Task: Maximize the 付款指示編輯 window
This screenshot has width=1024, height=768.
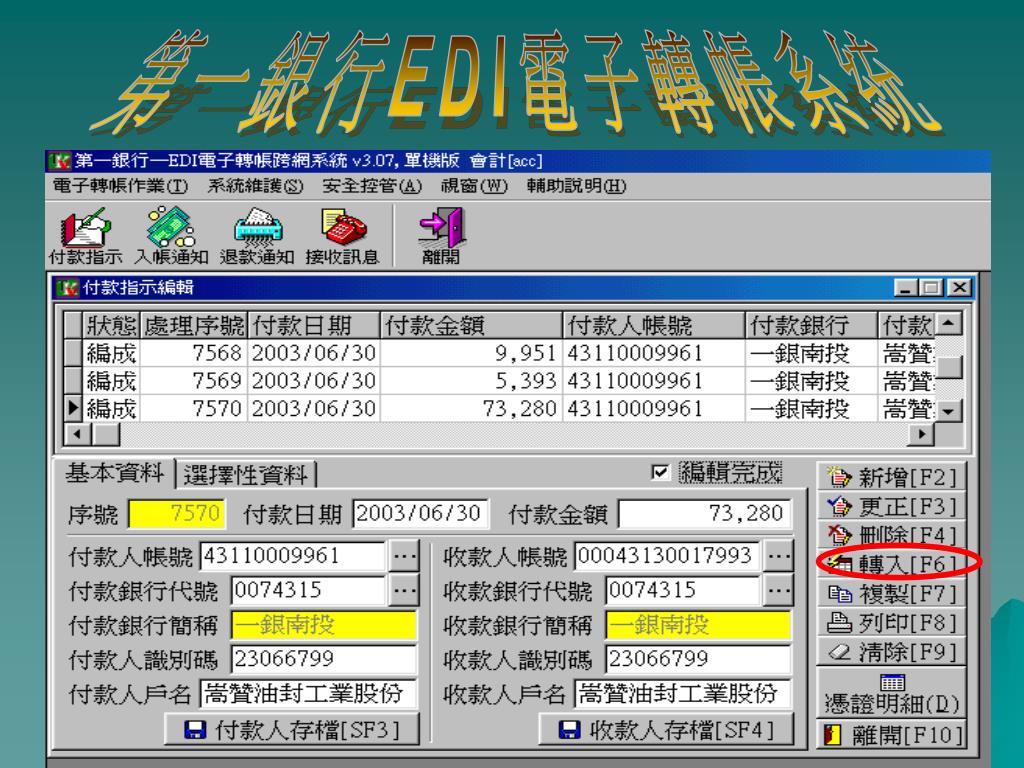Action: 931,287
